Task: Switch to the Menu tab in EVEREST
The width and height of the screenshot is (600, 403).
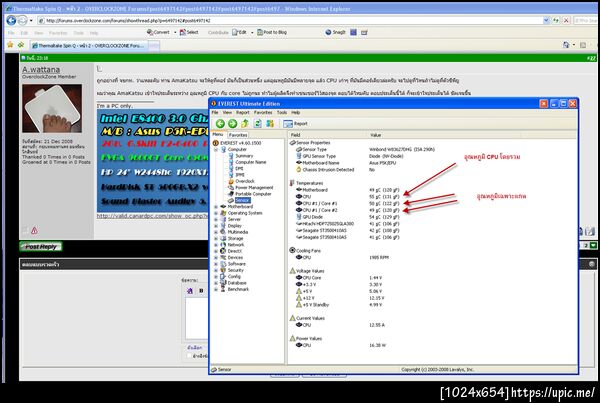Action: pos(218,135)
